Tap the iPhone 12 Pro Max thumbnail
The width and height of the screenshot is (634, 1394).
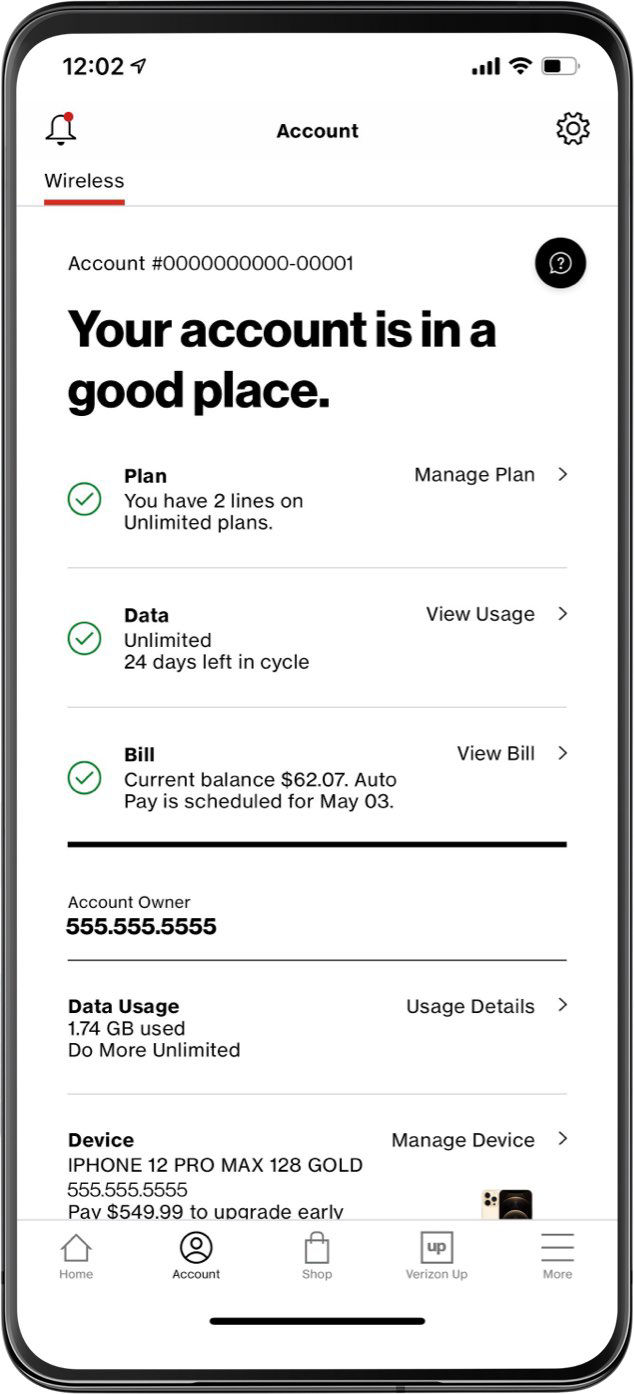507,1203
